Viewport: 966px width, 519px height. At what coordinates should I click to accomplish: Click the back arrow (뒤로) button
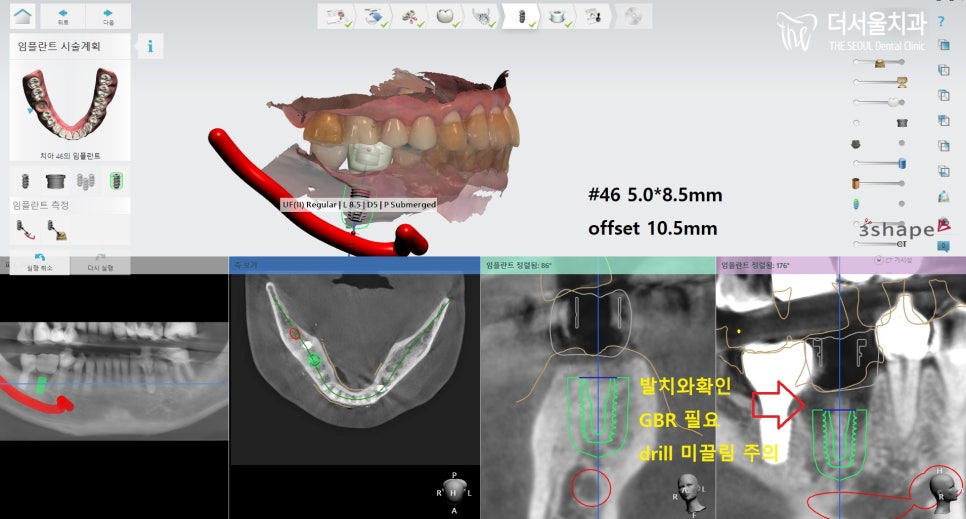tap(63, 15)
